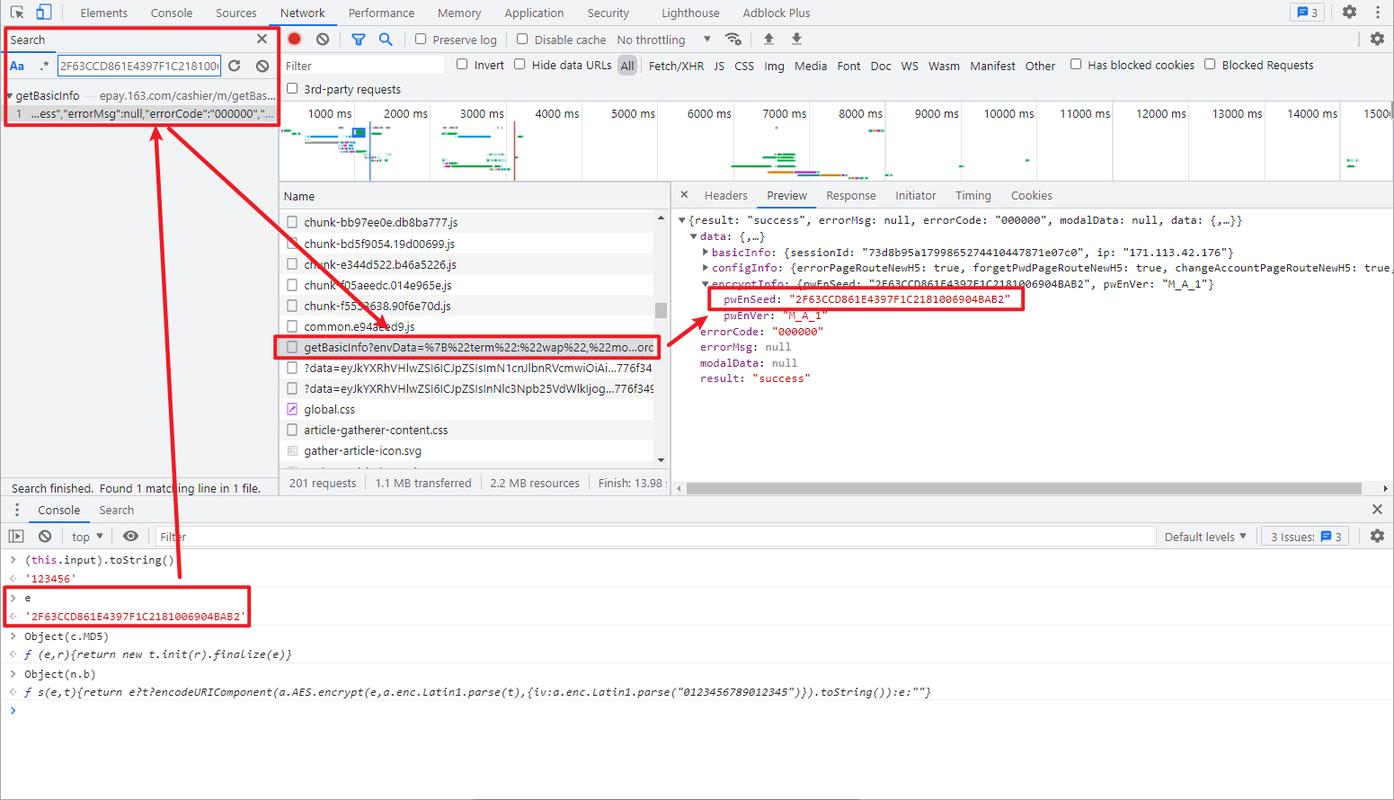Click the network Filter input field
The image size is (1394, 800).
[x=364, y=65]
